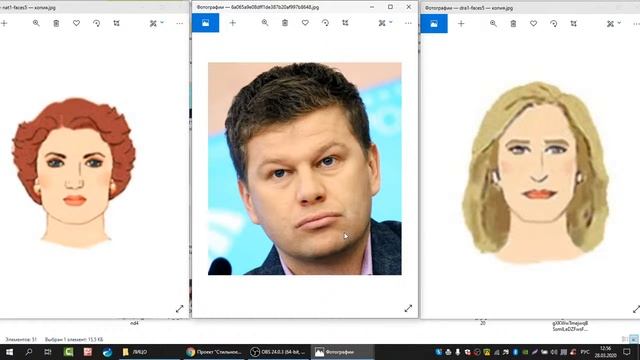This screenshot has width=640, height=360.
Task: Maximize the middle Photos window
Action: tap(390, 7)
